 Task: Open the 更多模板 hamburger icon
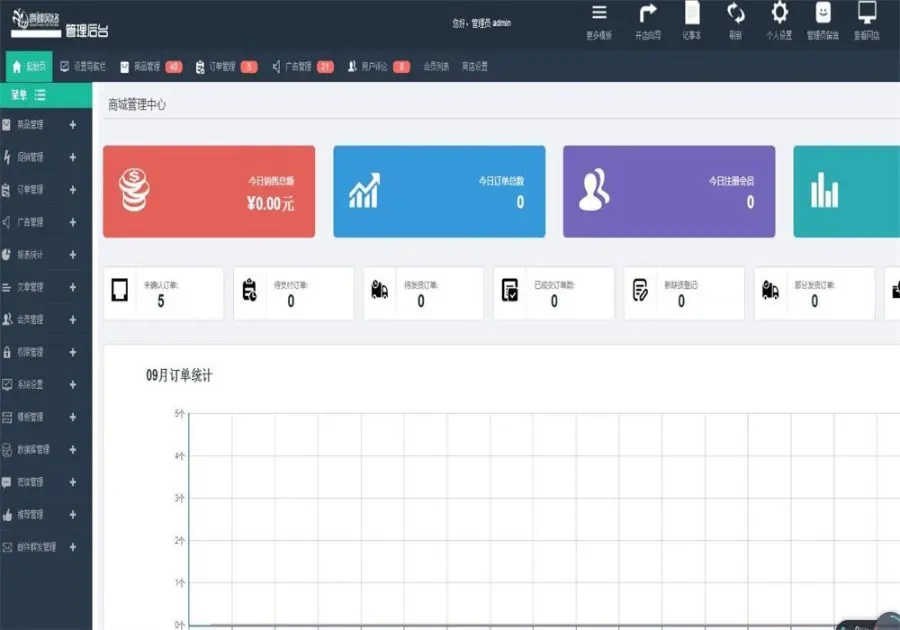[599, 13]
